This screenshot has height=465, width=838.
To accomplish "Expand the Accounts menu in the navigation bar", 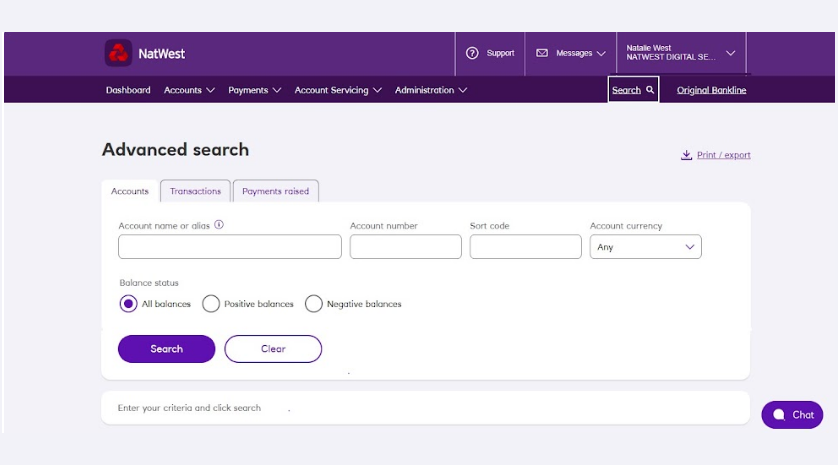I will 189,90.
